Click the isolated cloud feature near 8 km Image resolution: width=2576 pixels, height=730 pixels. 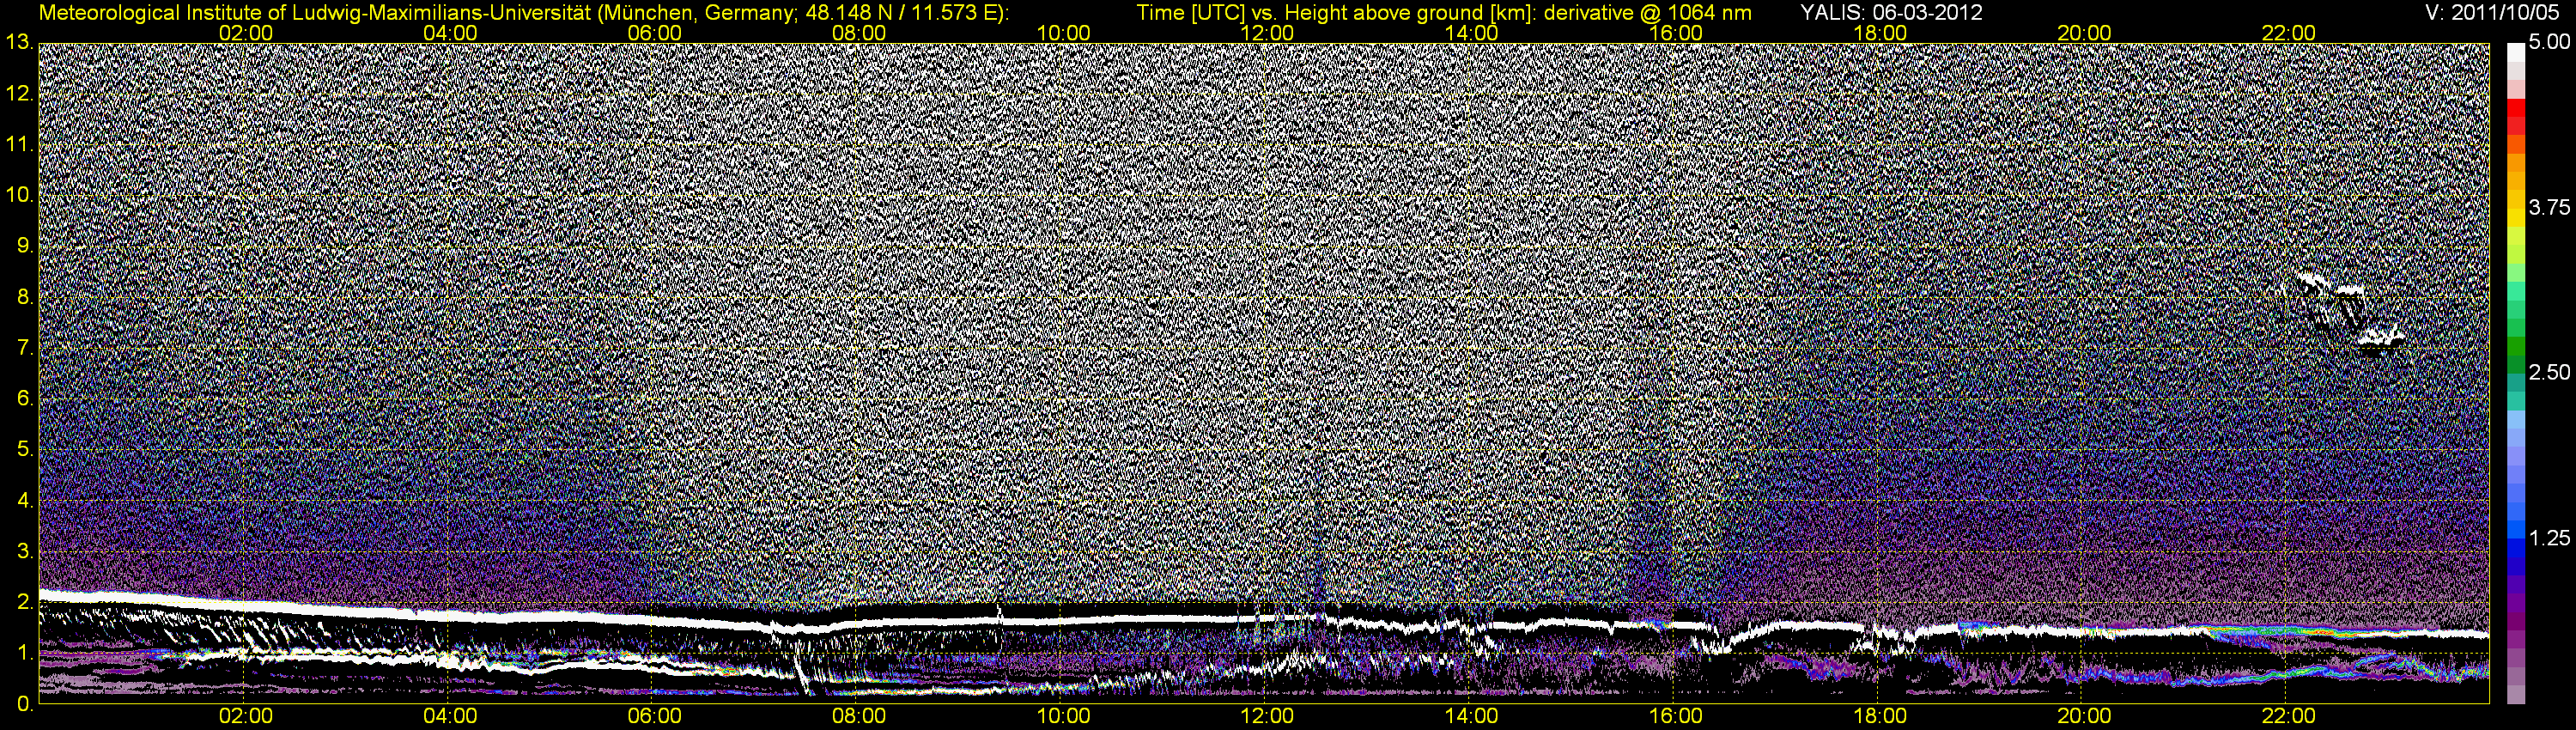pos(2350,315)
